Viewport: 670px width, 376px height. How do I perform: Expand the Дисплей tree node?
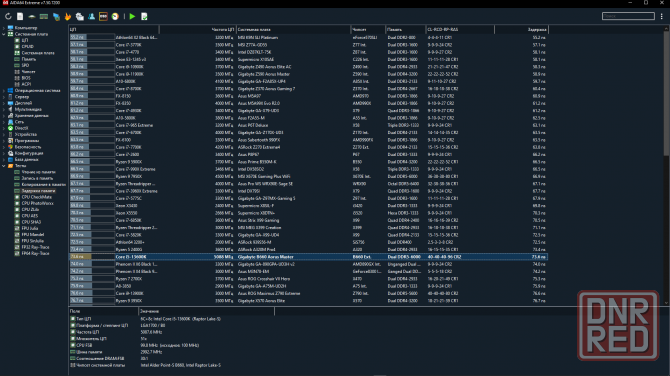[x=4, y=103]
